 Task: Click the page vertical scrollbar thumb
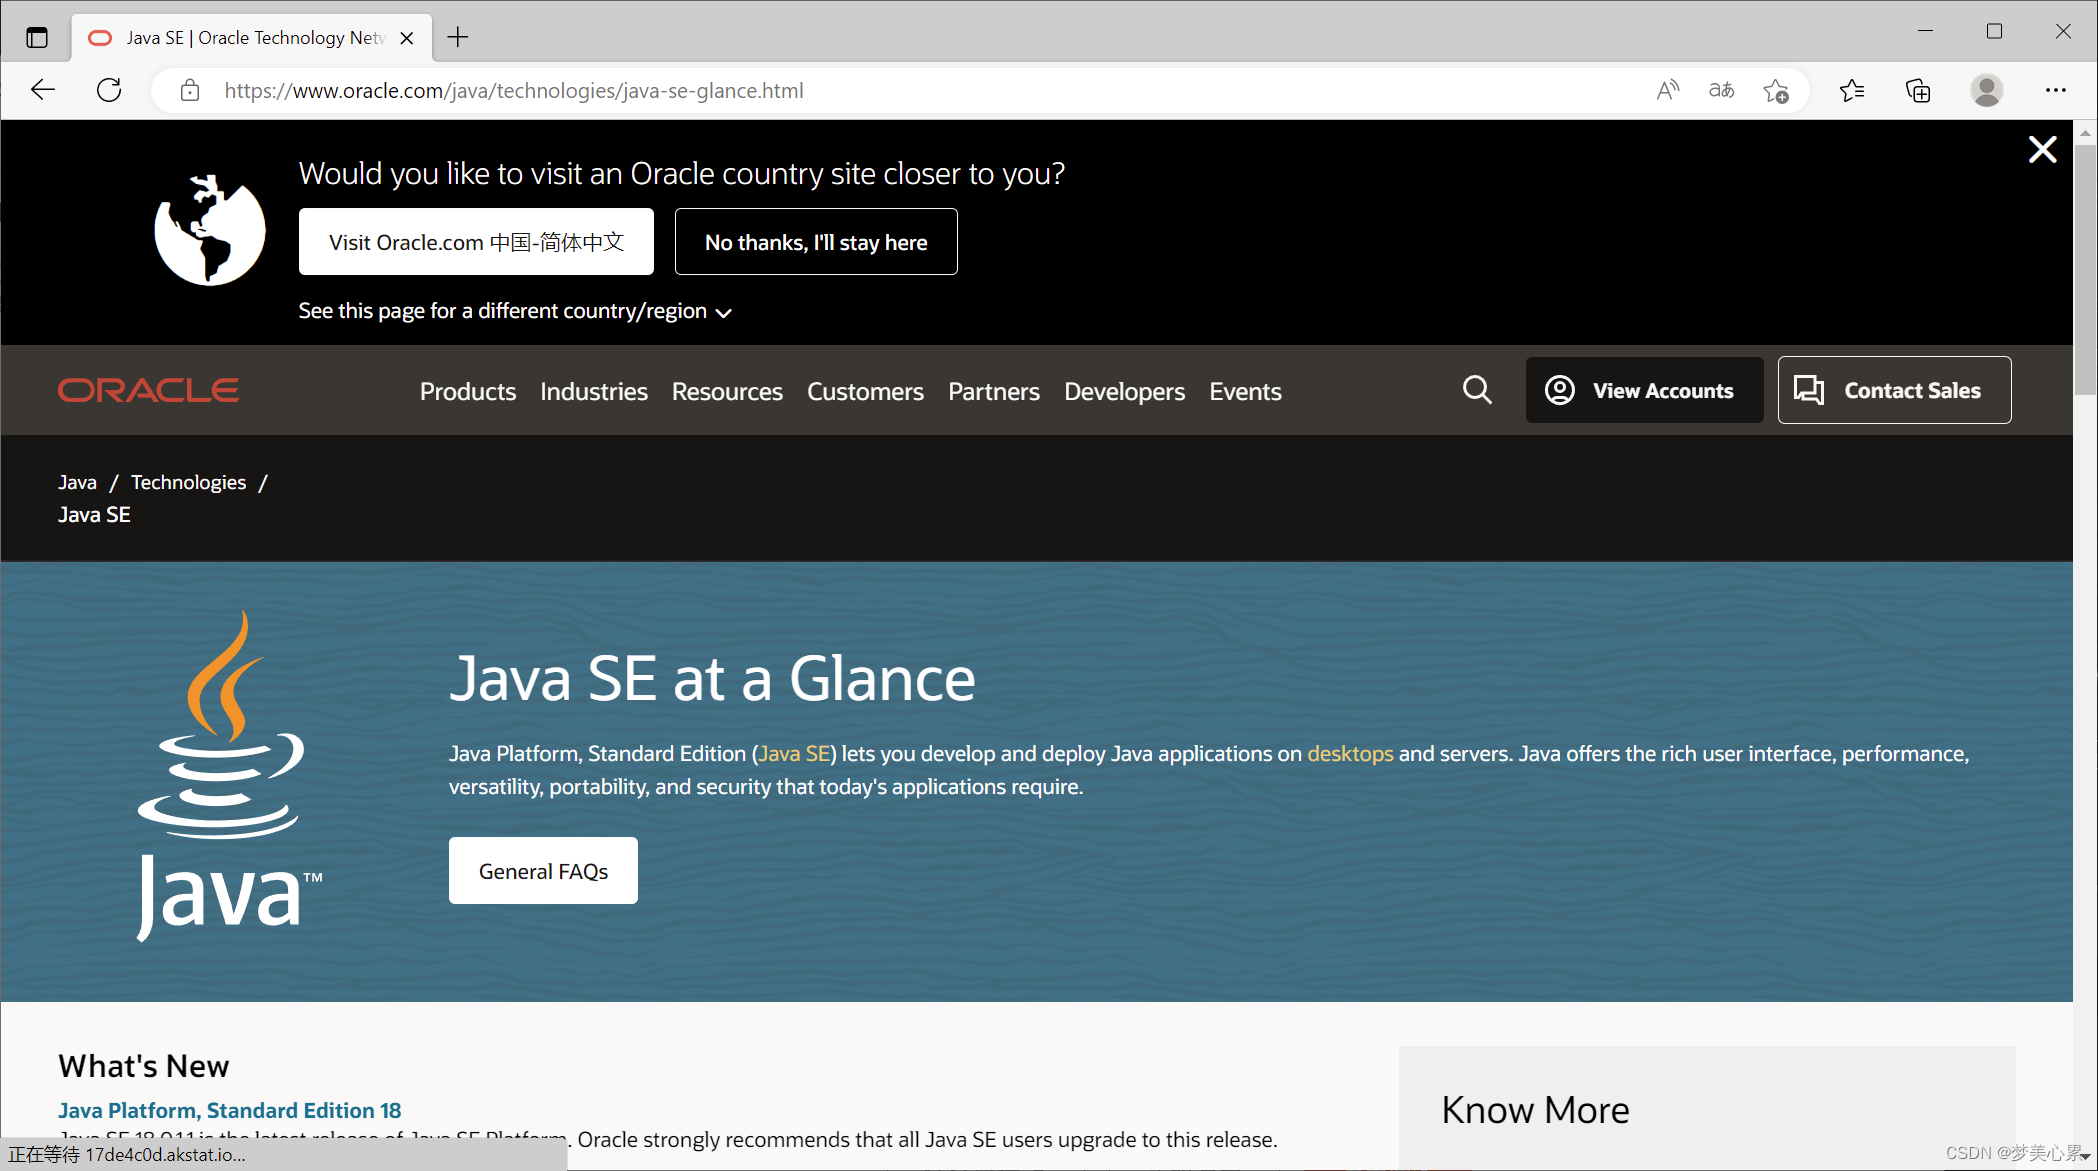2085,270
